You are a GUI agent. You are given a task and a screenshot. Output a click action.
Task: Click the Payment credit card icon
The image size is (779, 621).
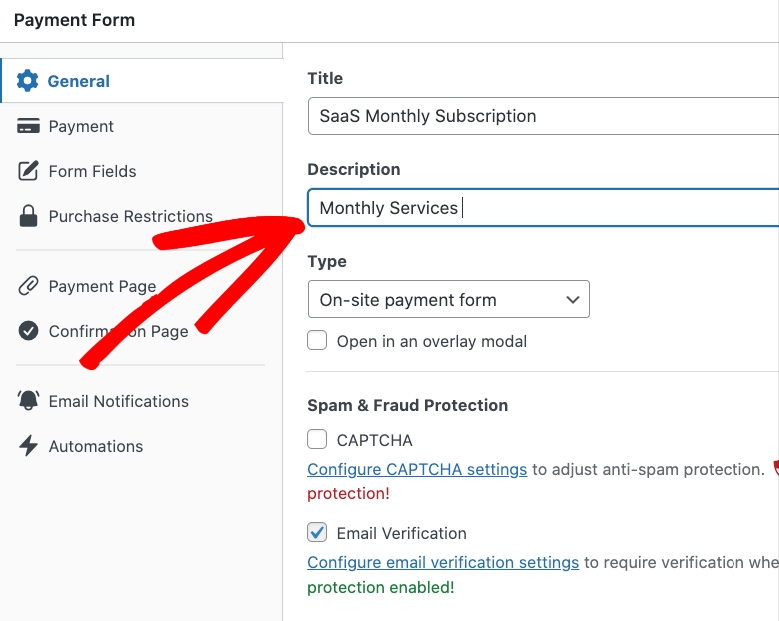(x=29, y=126)
